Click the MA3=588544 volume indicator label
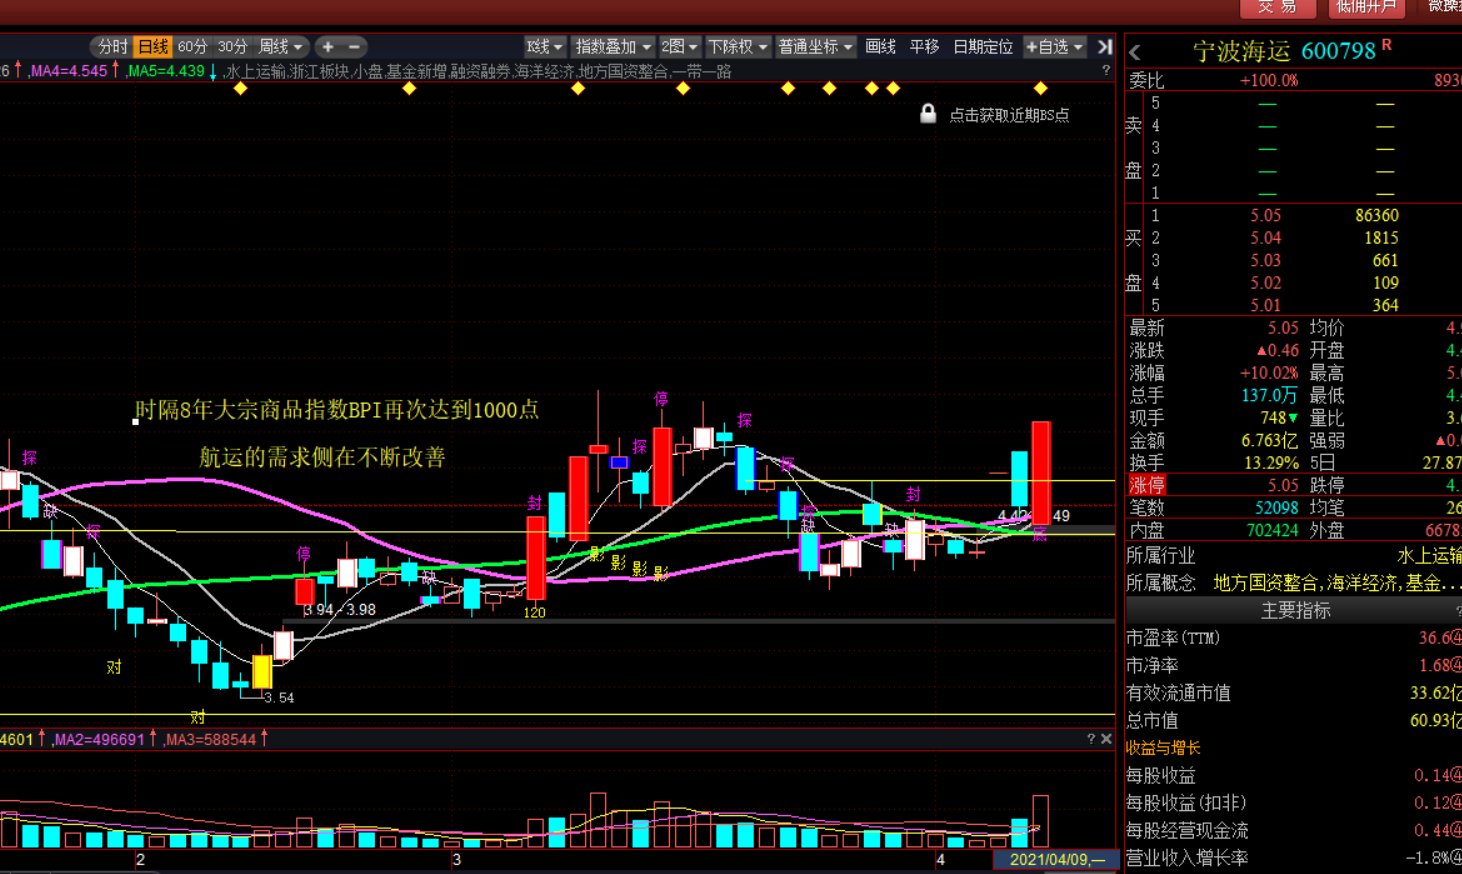The height and width of the screenshot is (874, 1462). 210,740
